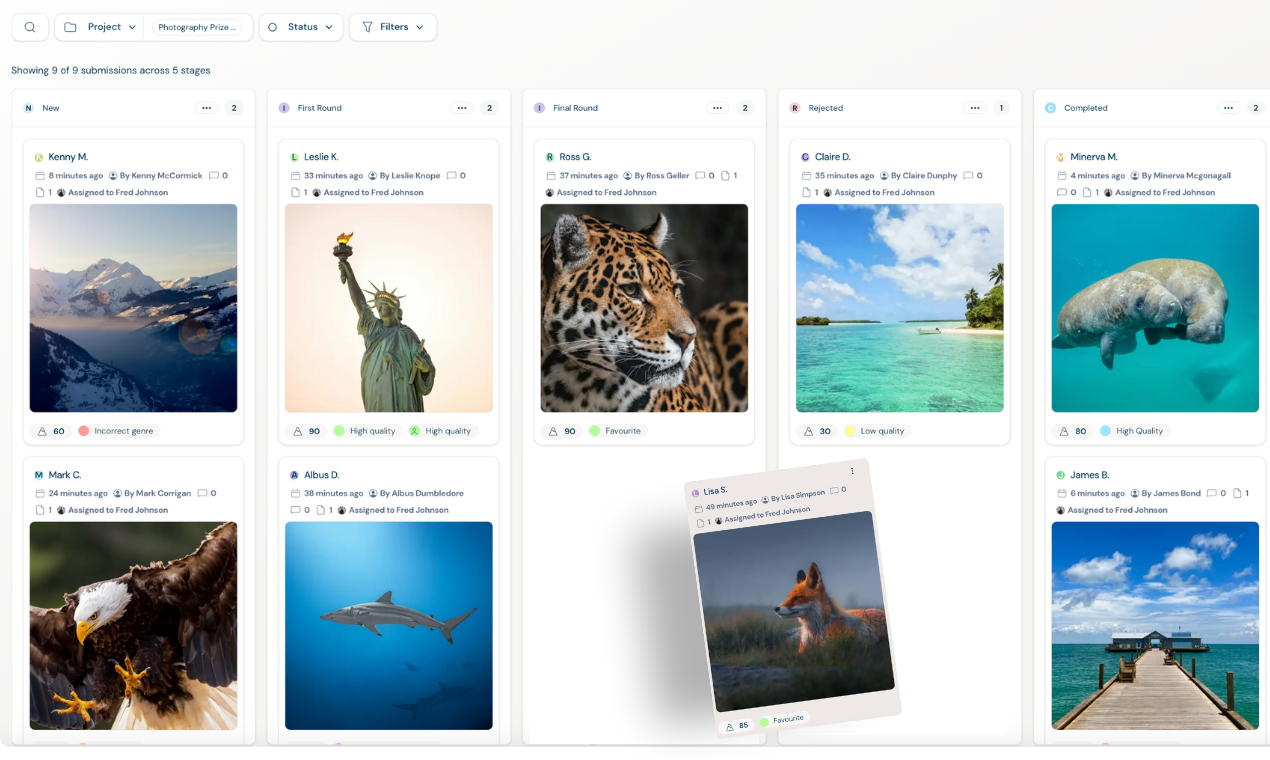Expand the Filters dropdown
Viewport: 1270px width, 760px height.
tap(393, 27)
